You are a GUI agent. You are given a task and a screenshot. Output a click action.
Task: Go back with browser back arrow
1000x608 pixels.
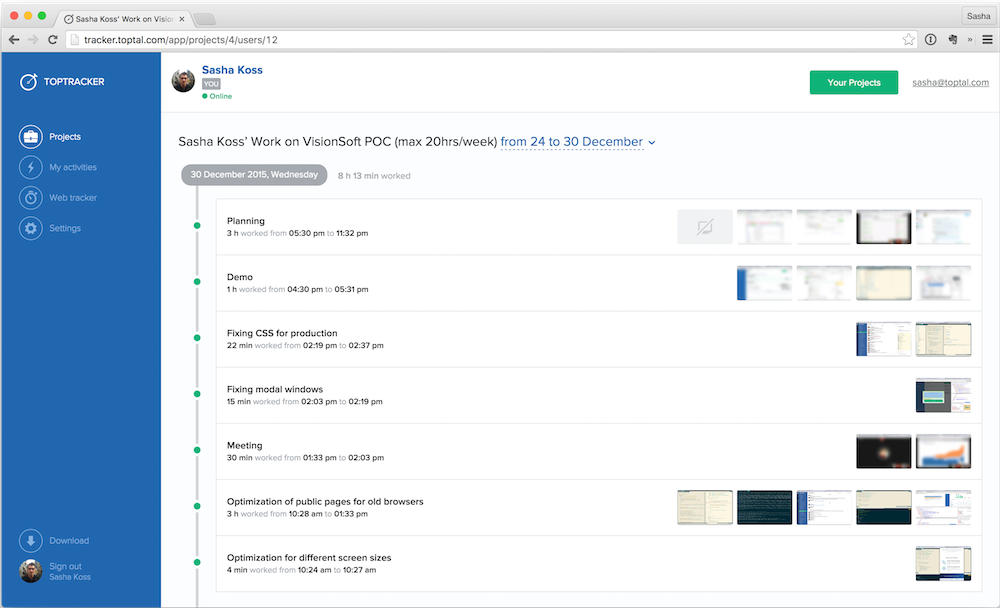(x=14, y=40)
